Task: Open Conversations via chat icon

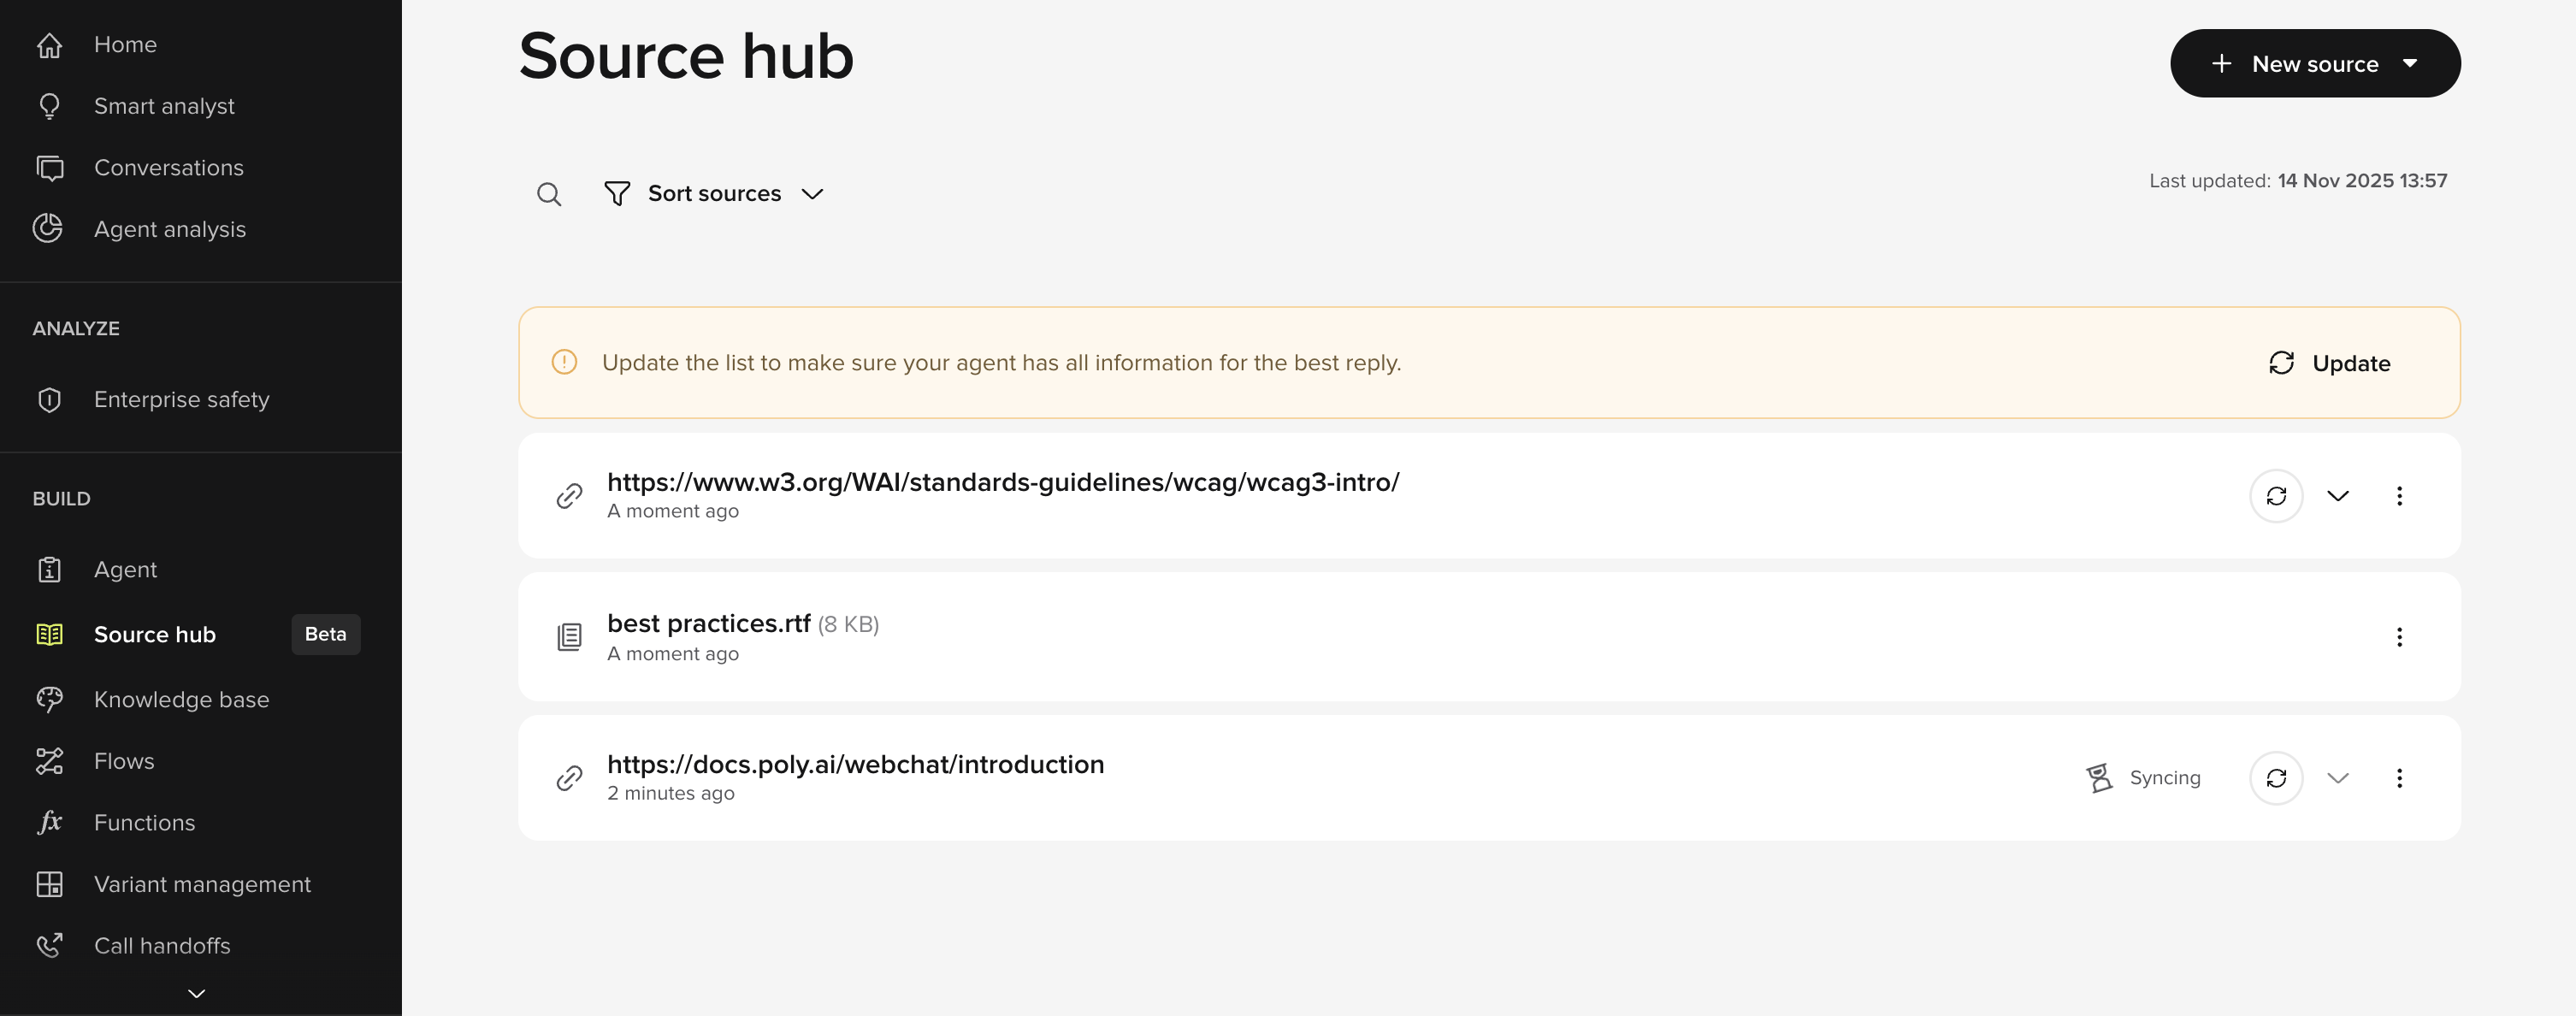Action: tap(50, 167)
